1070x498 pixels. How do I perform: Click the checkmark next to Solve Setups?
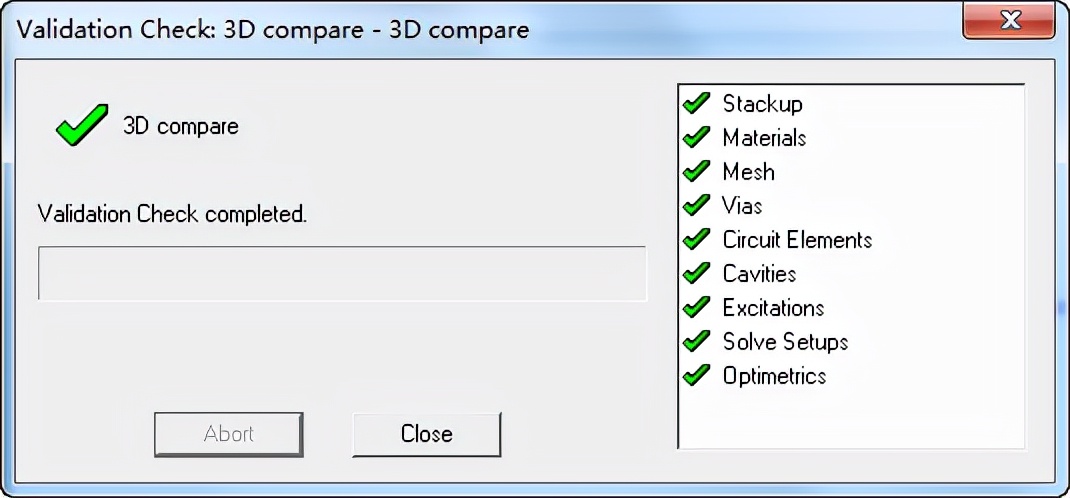click(x=696, y=341)
